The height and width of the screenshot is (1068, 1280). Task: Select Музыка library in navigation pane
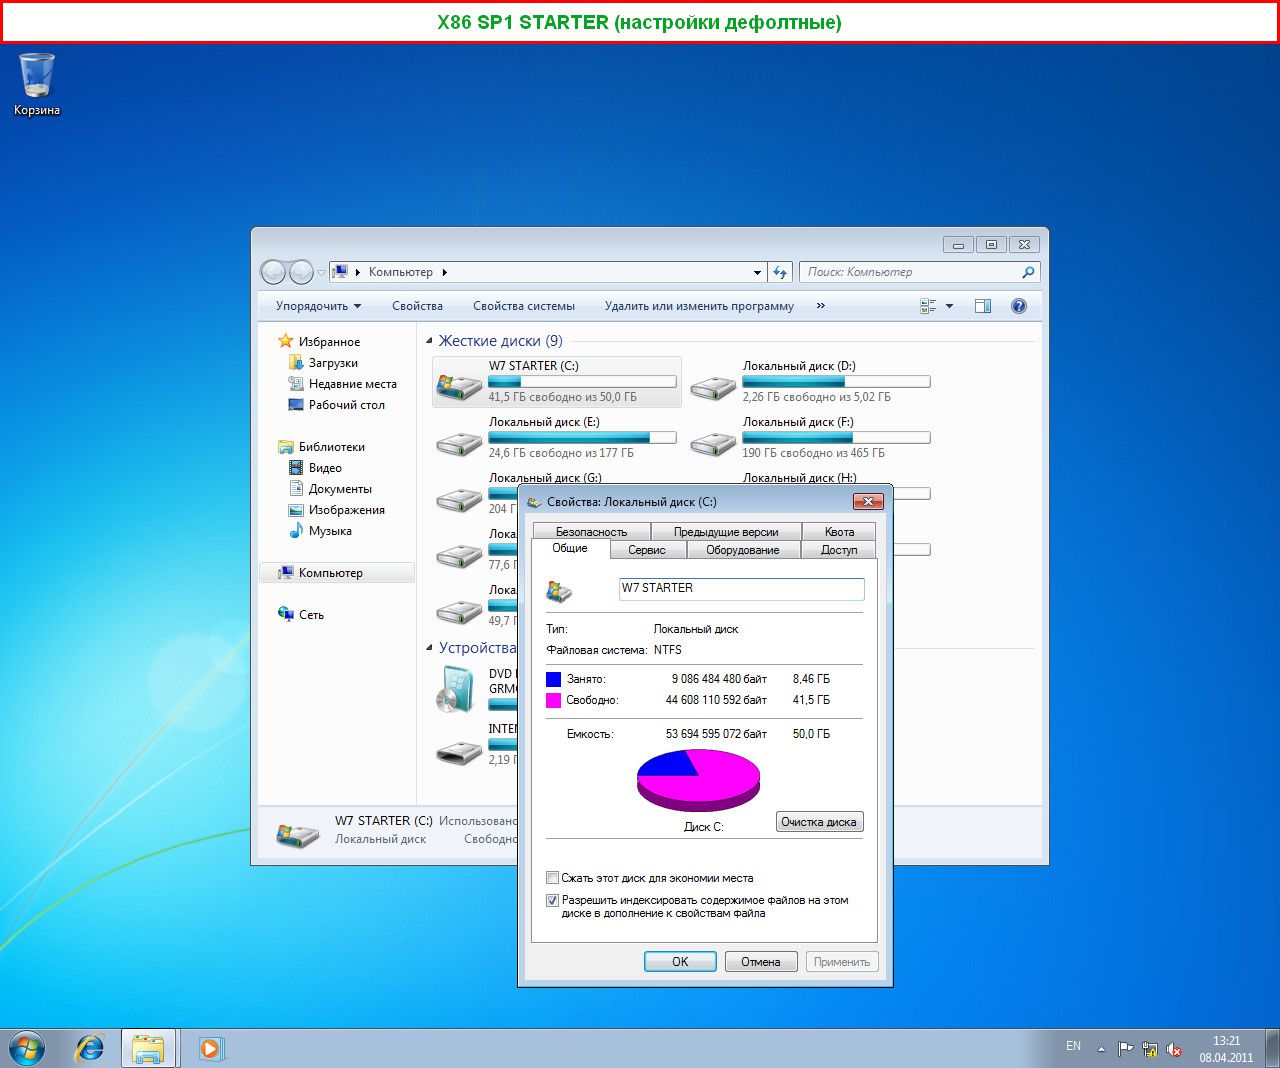(x=330, y=531)
